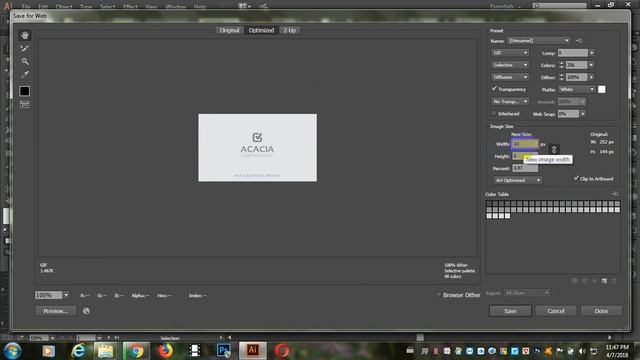Open the Dither percentage slider arrow
The height and width of the screenshot is (360, 640).
tap(591, 77)
